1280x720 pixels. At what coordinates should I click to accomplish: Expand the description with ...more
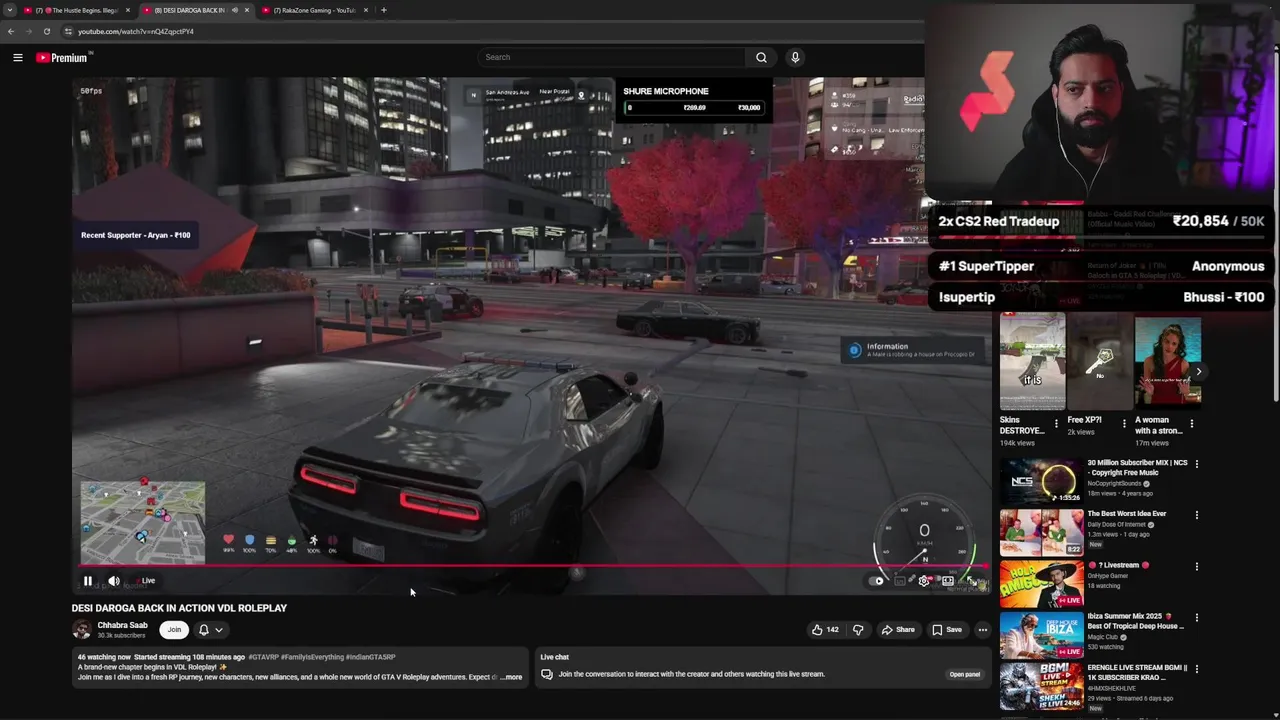pyautogui.click(x=511, y=677)
